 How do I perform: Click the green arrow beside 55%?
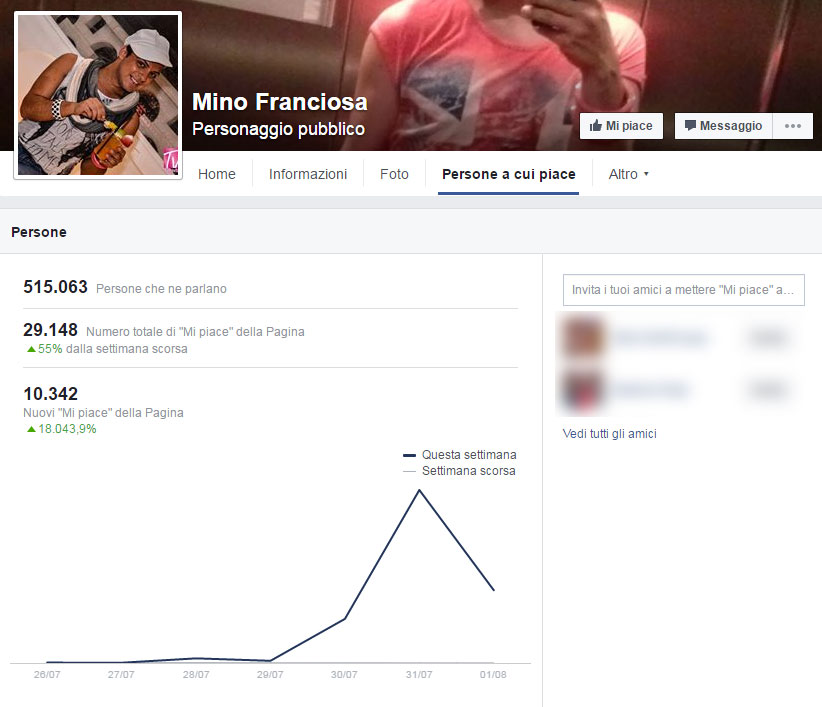(x=31, y=349)
